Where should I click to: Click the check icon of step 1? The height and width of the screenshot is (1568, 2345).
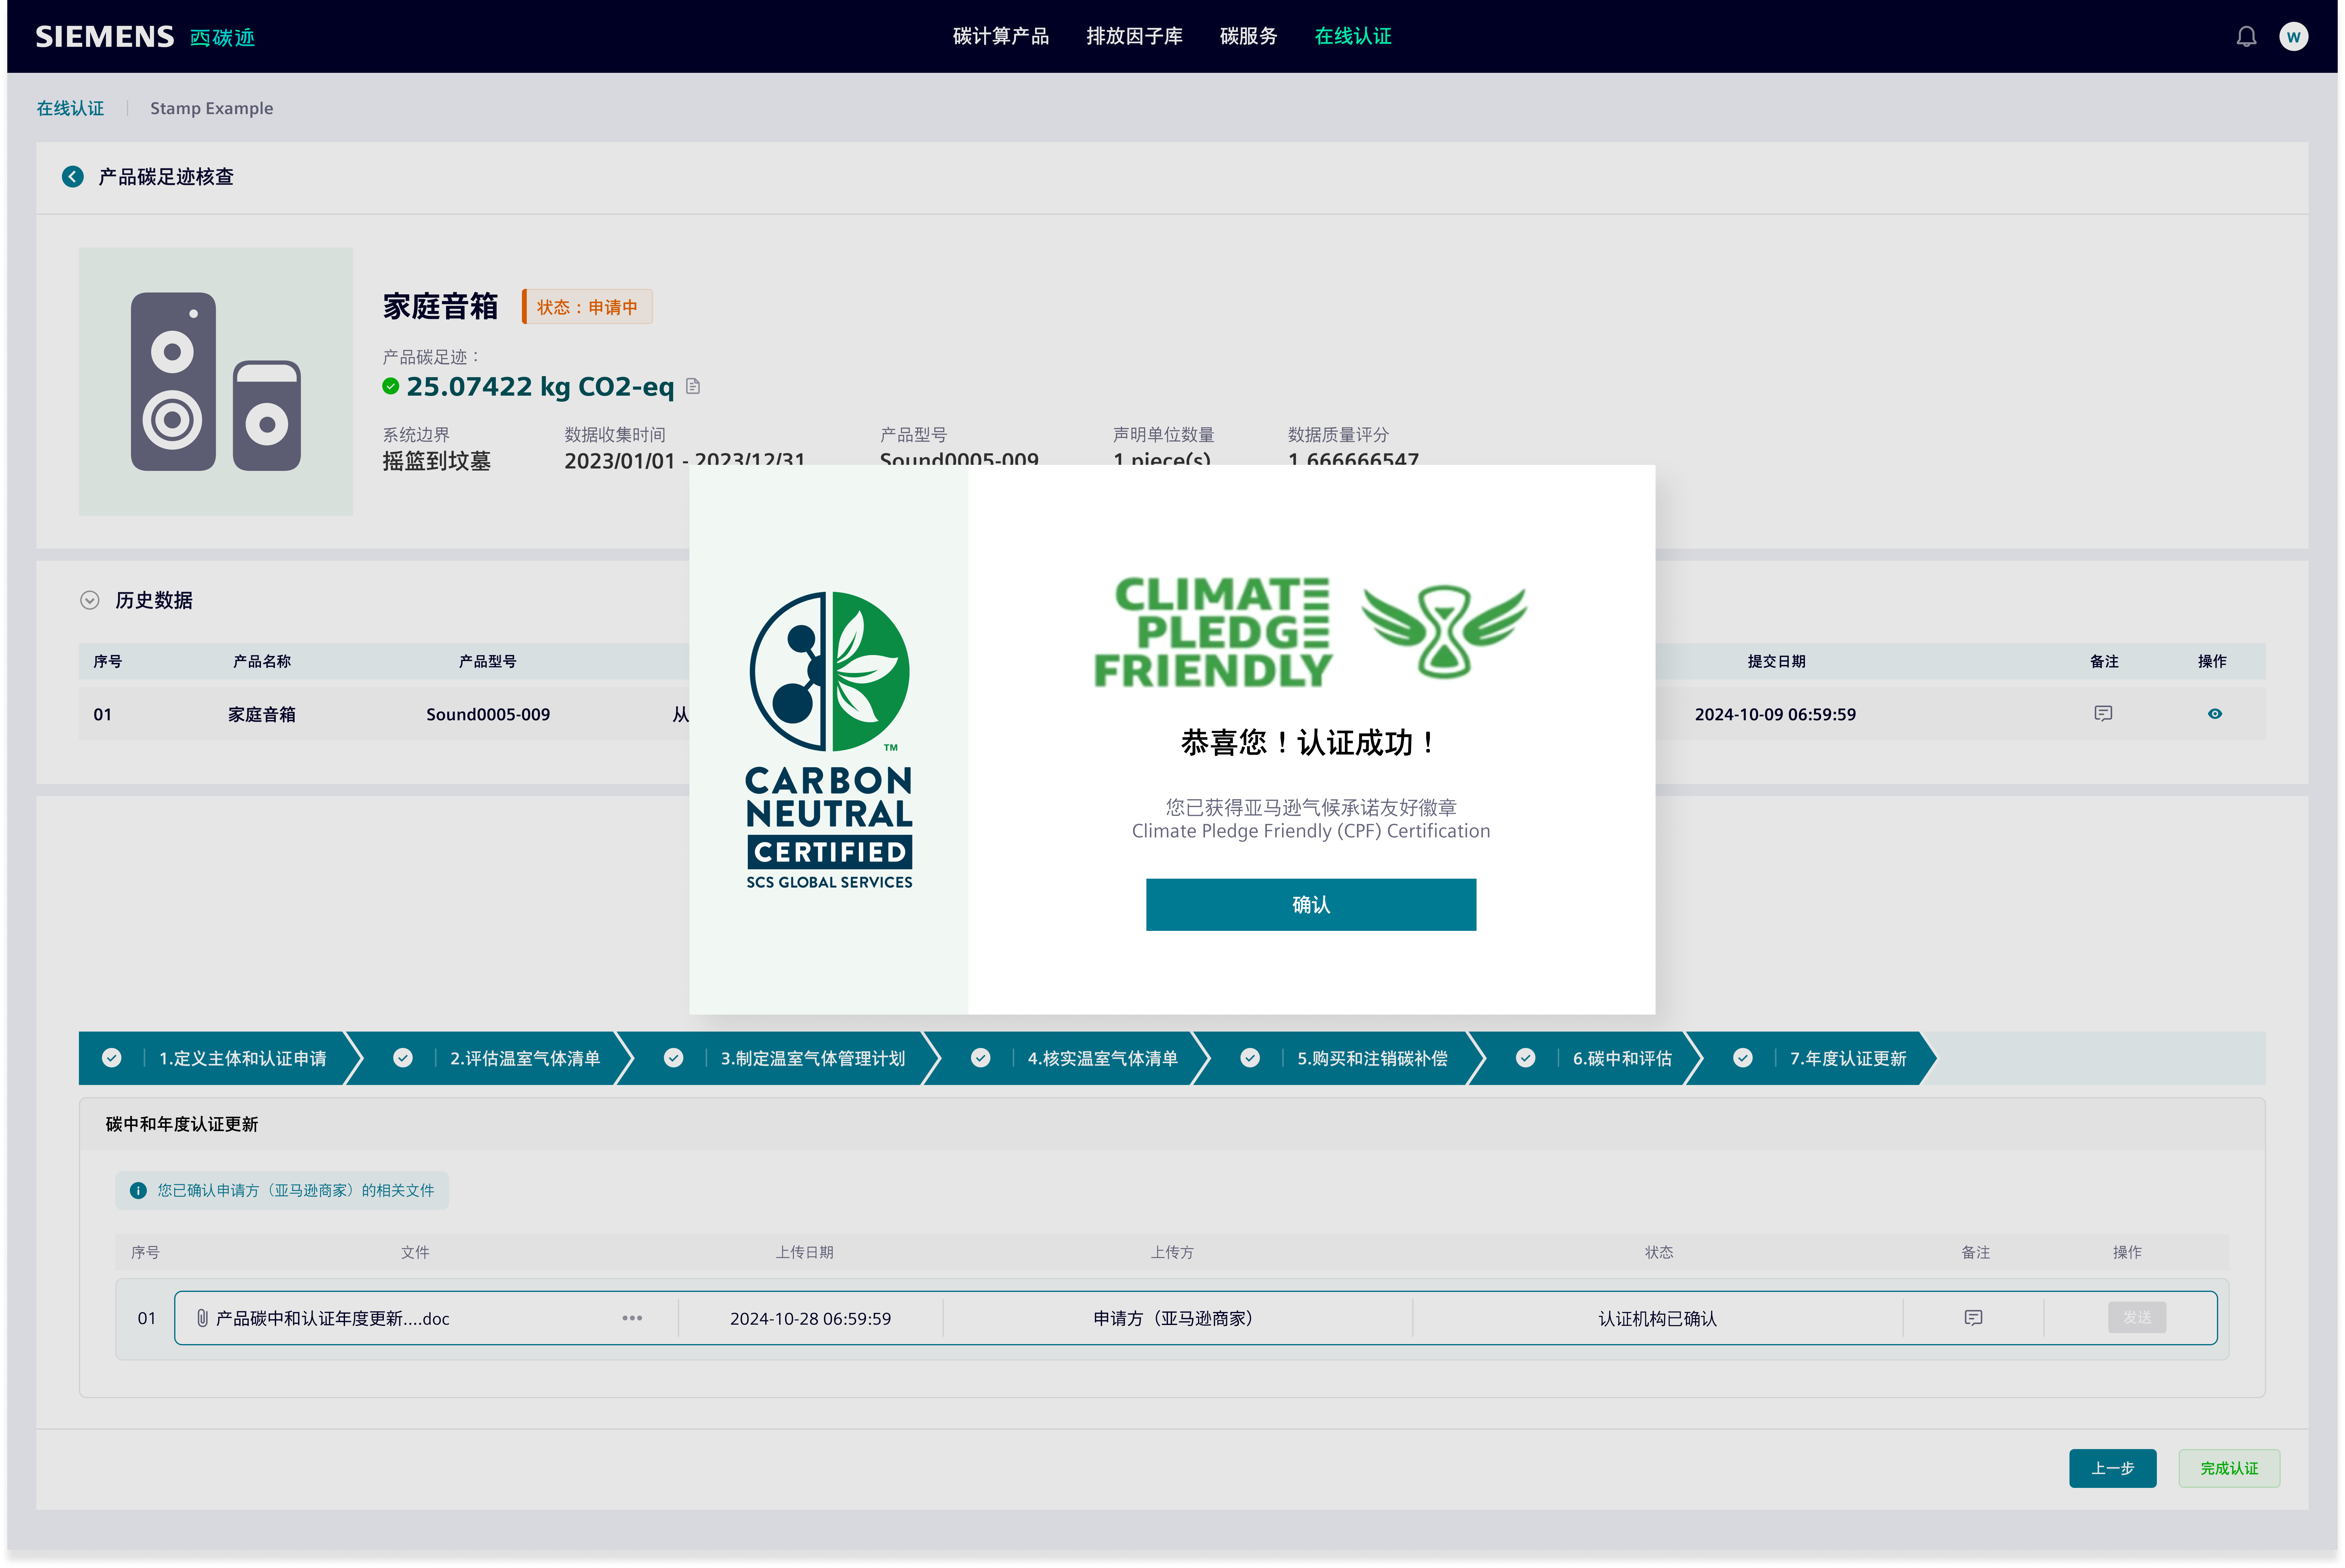click(x=112, y=1058)
